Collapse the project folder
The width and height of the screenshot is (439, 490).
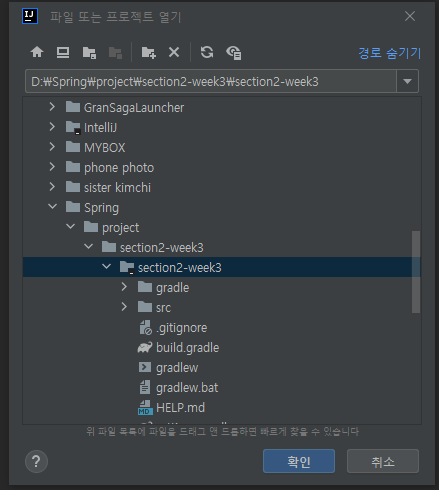tap(70, 227)
